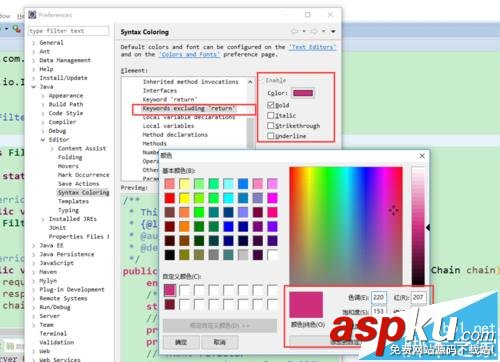Open the Build Path preferences
The height and width of the screenshot is (362, 500).
[66, 104]
